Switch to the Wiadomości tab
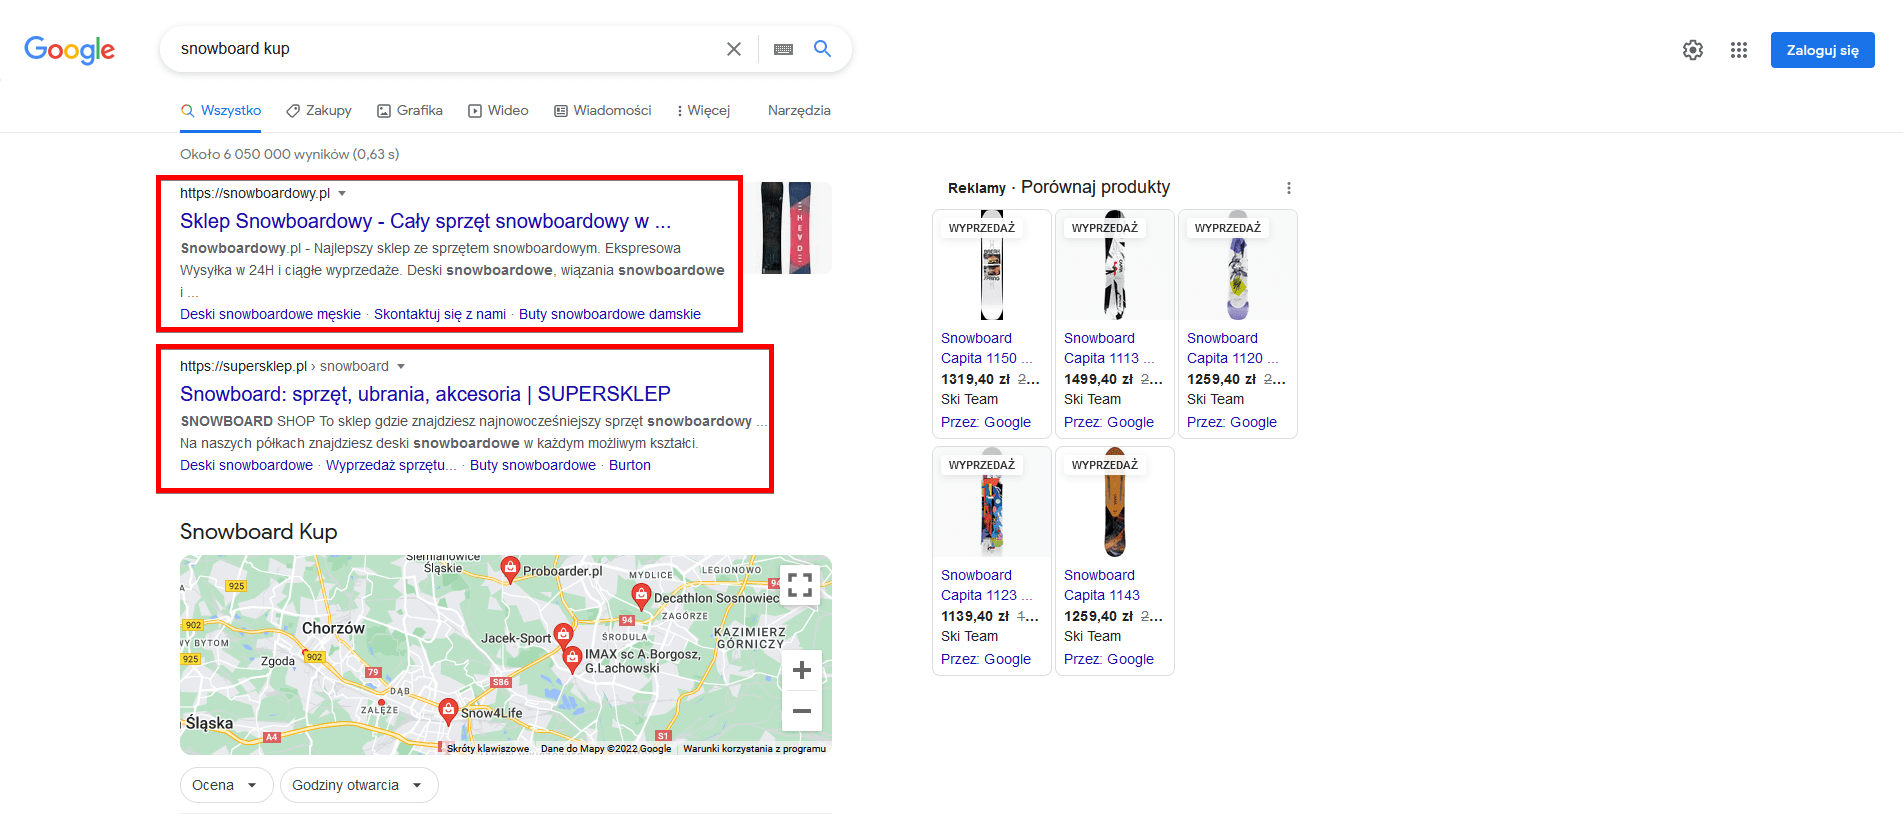 [603, 110]
